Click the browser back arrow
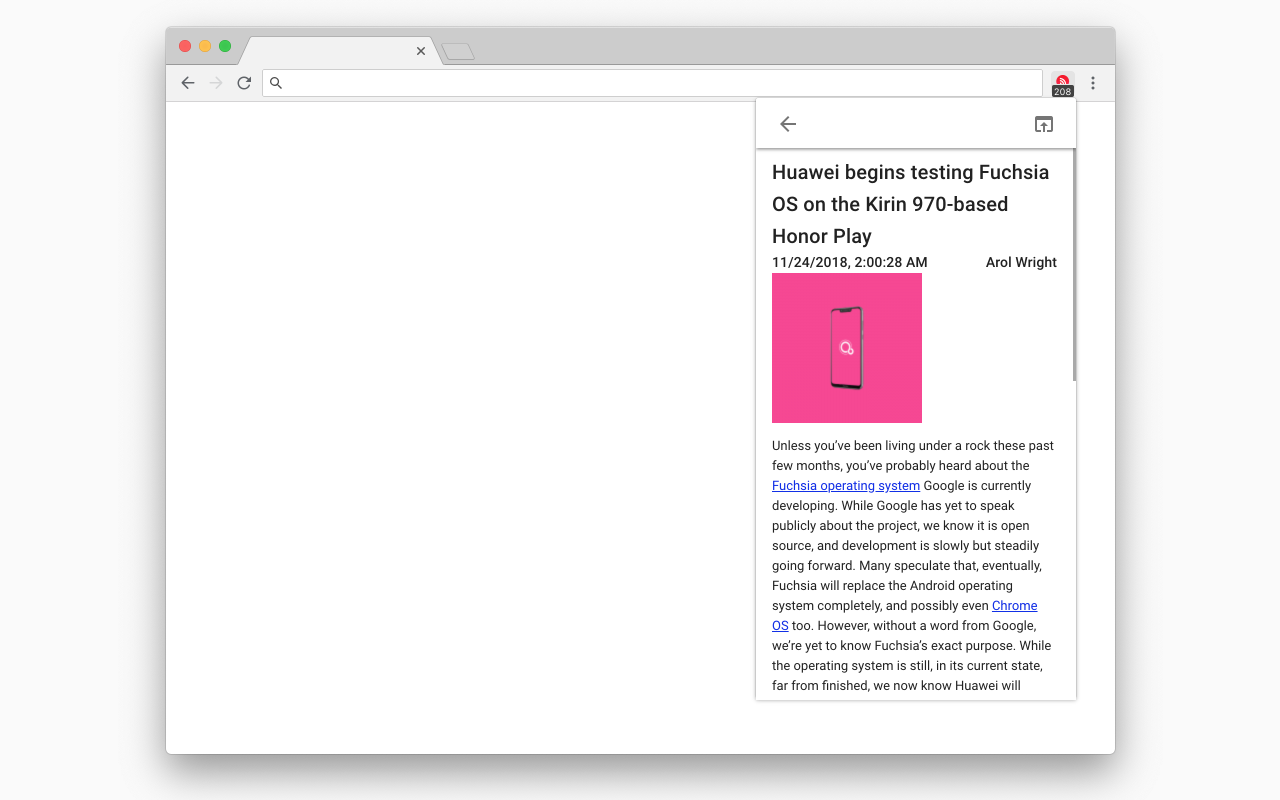 (187, 83)
